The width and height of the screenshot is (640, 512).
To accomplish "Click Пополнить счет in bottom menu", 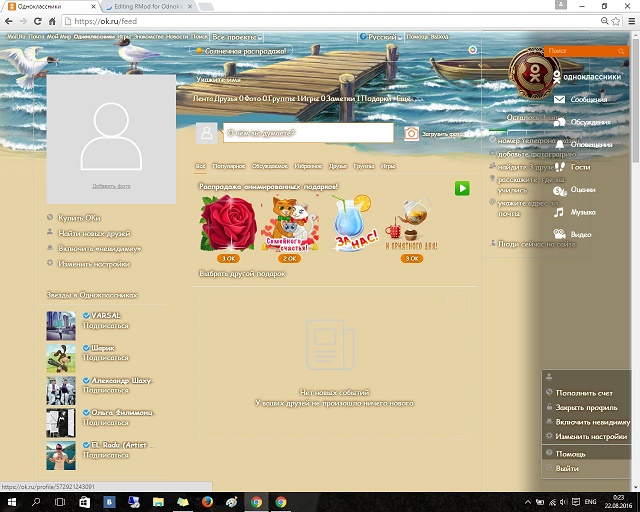I will point(584,393).
